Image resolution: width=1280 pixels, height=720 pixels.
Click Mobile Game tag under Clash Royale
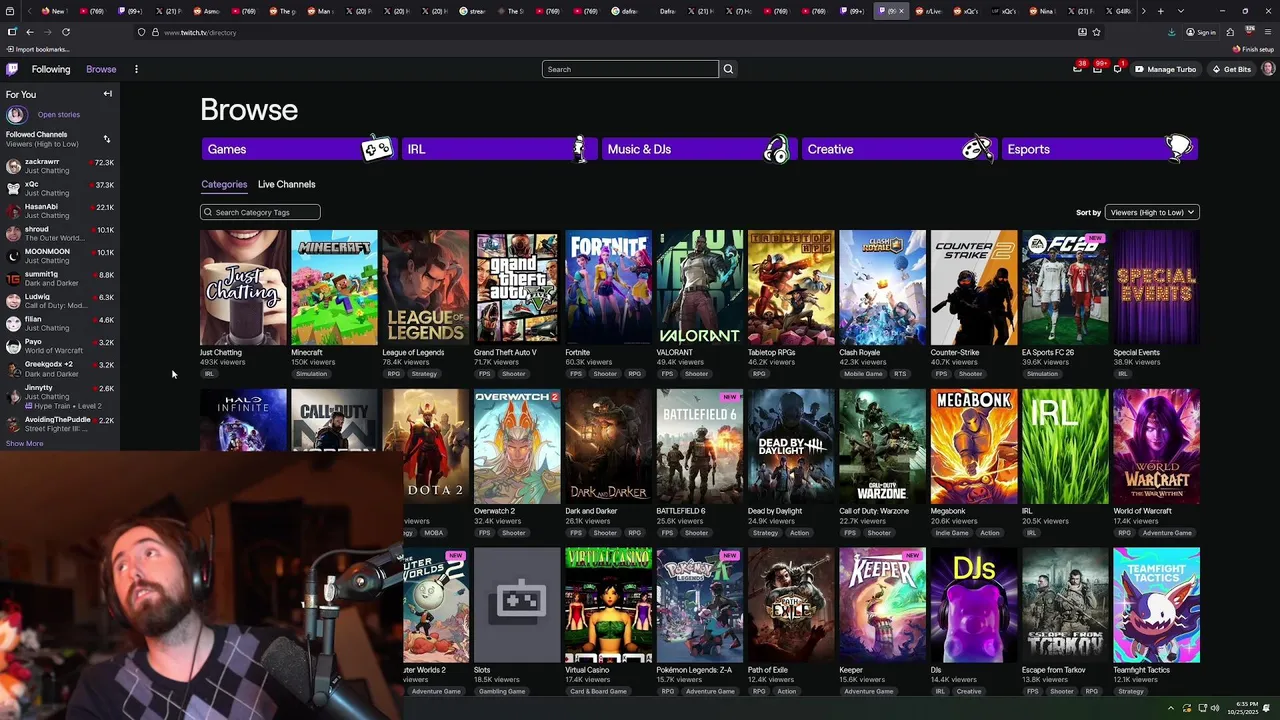[863, 374]
